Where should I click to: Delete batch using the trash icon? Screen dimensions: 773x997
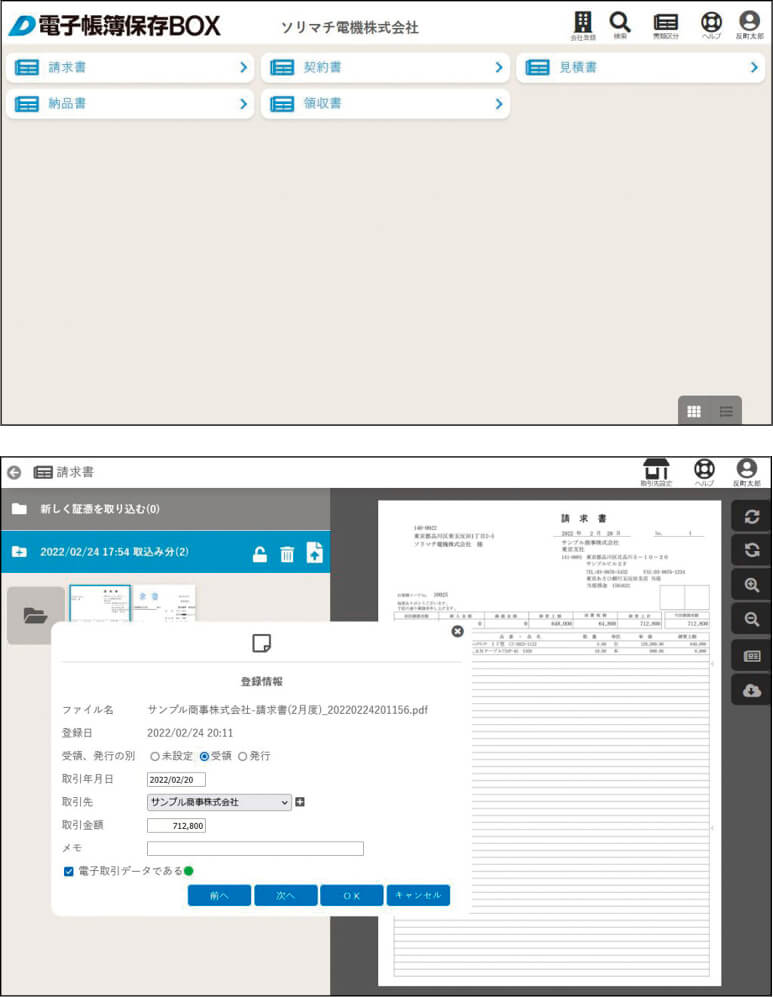tap(287, 554)
